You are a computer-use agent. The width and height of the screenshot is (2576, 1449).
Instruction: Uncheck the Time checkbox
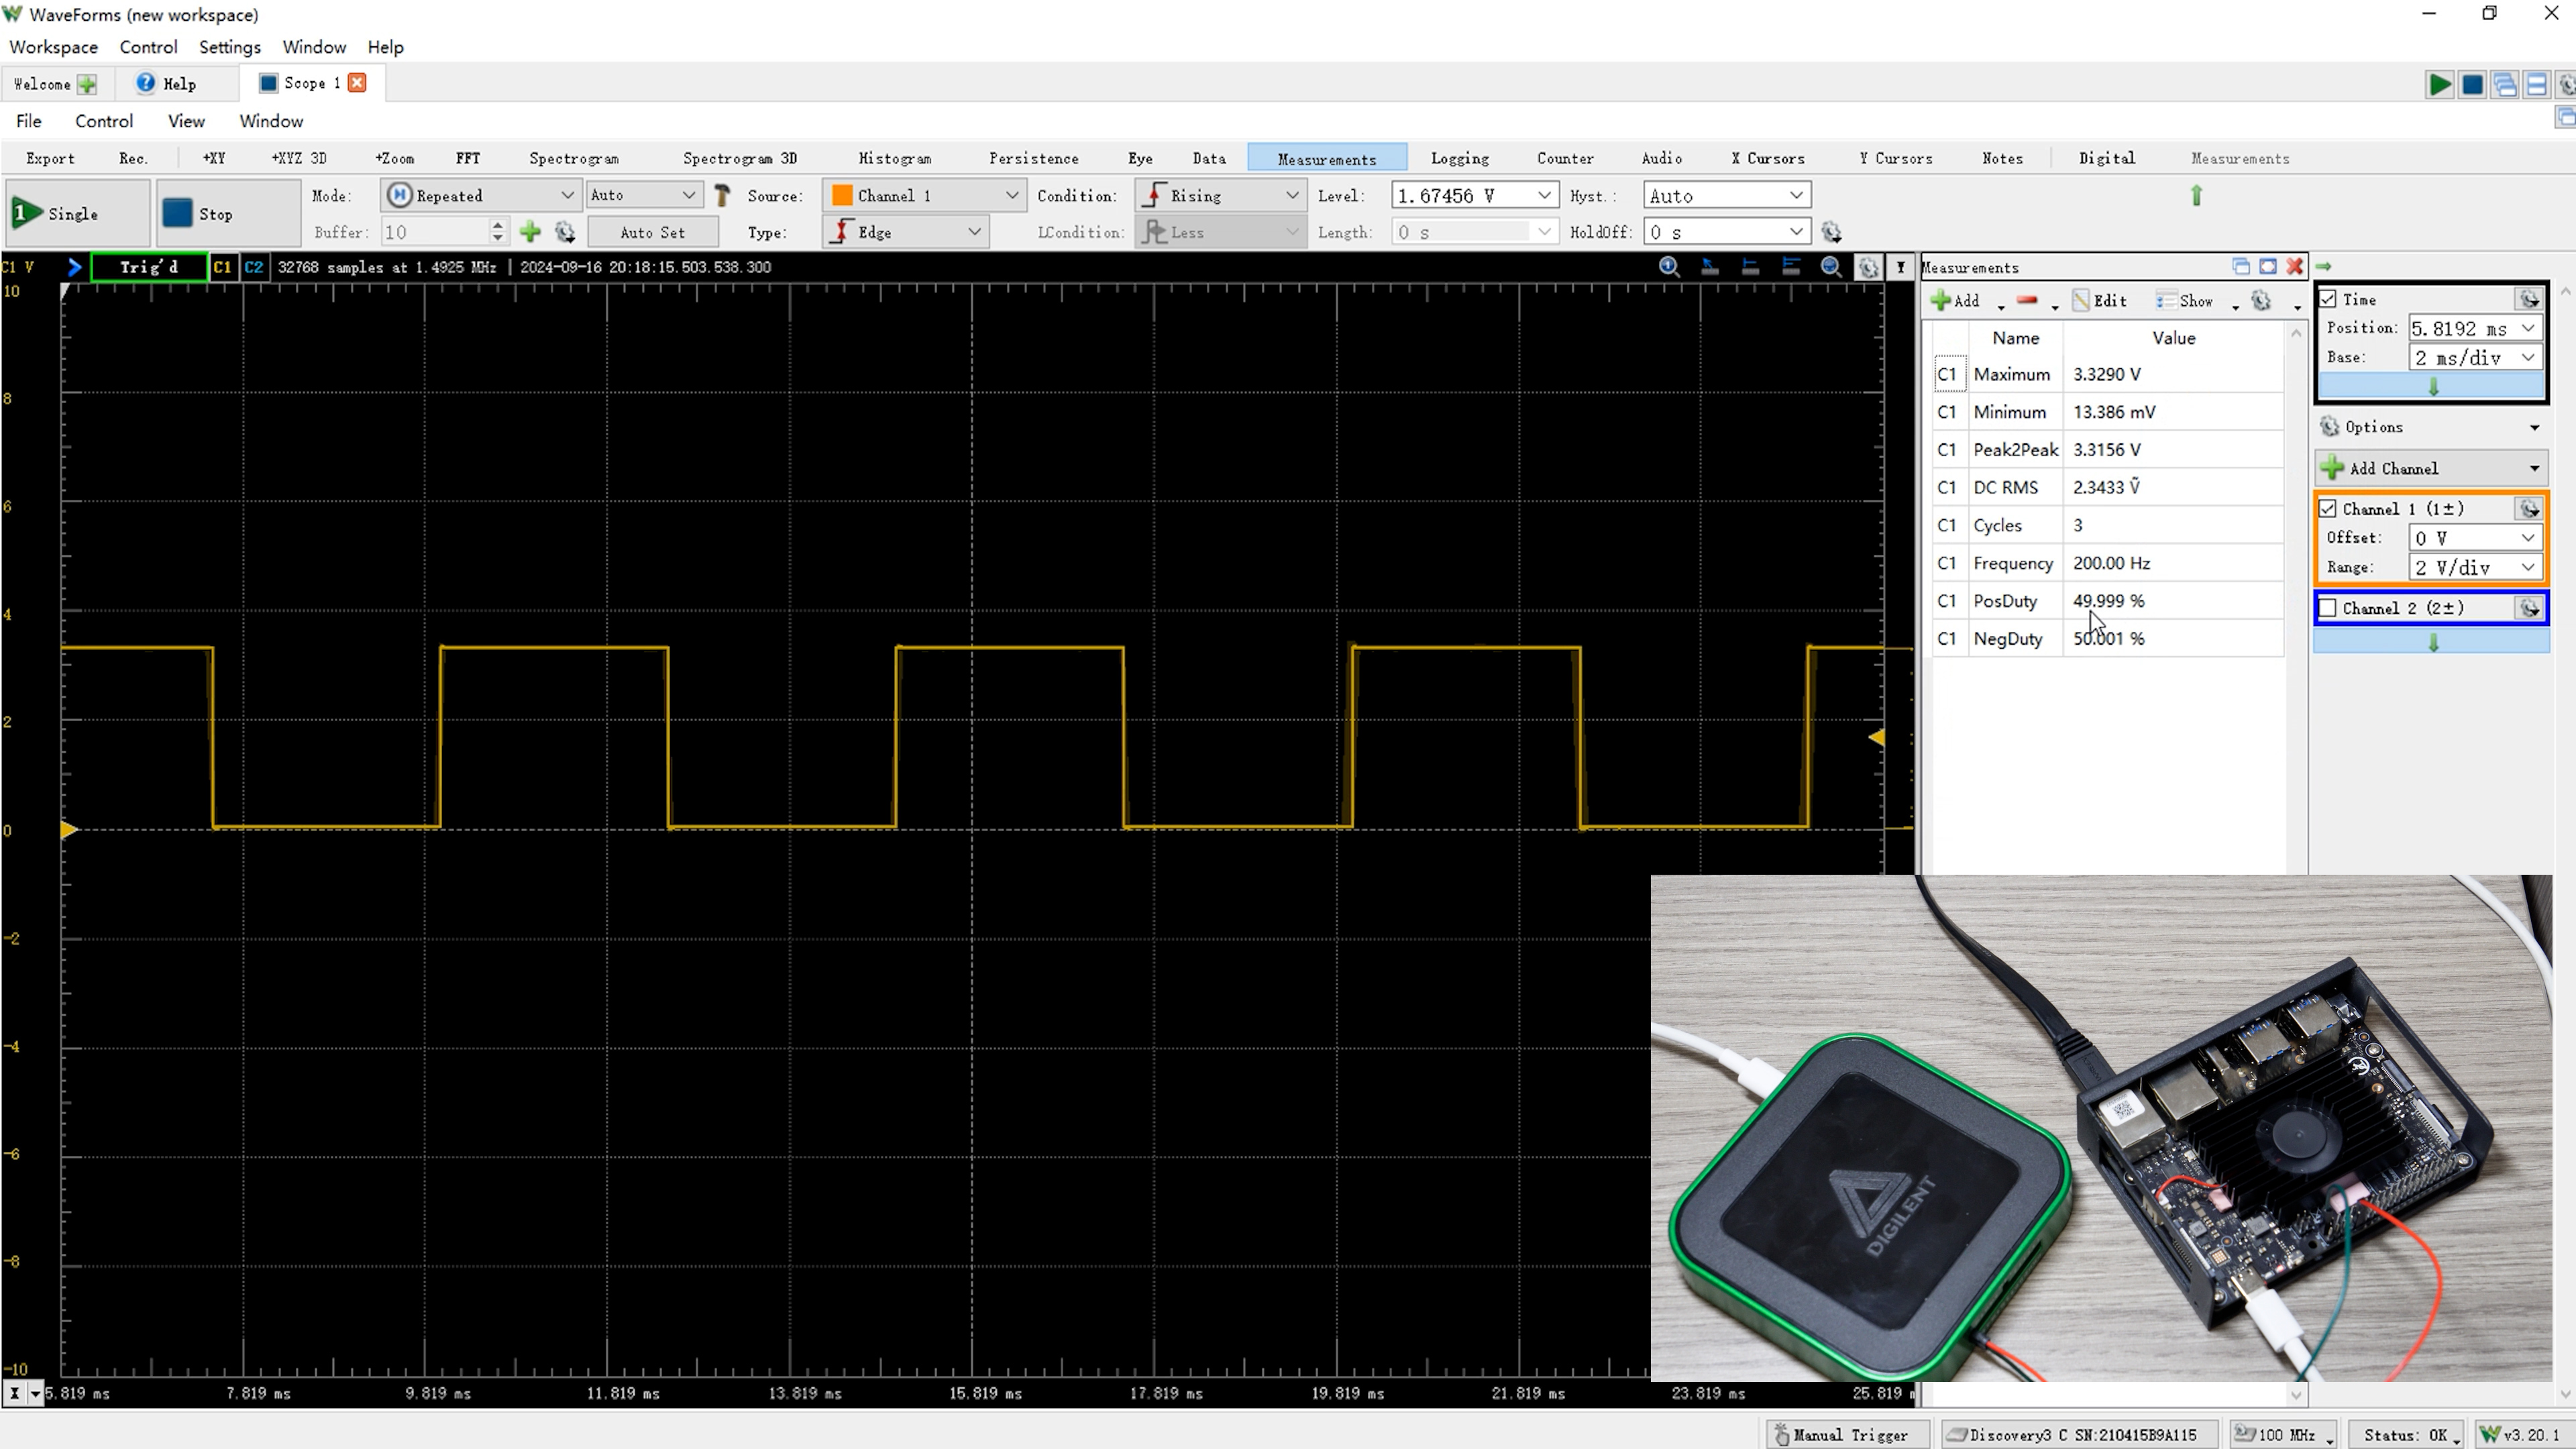coord(2329,299)
